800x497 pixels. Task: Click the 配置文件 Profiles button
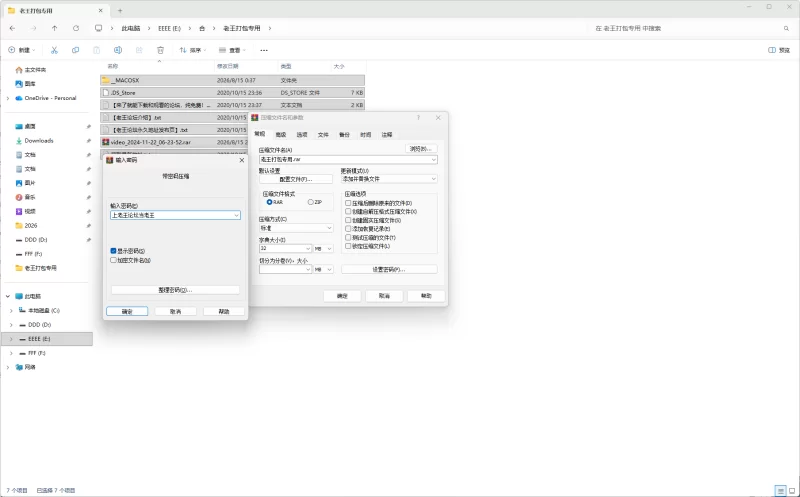pyautogui.click(x=296, y=180)
